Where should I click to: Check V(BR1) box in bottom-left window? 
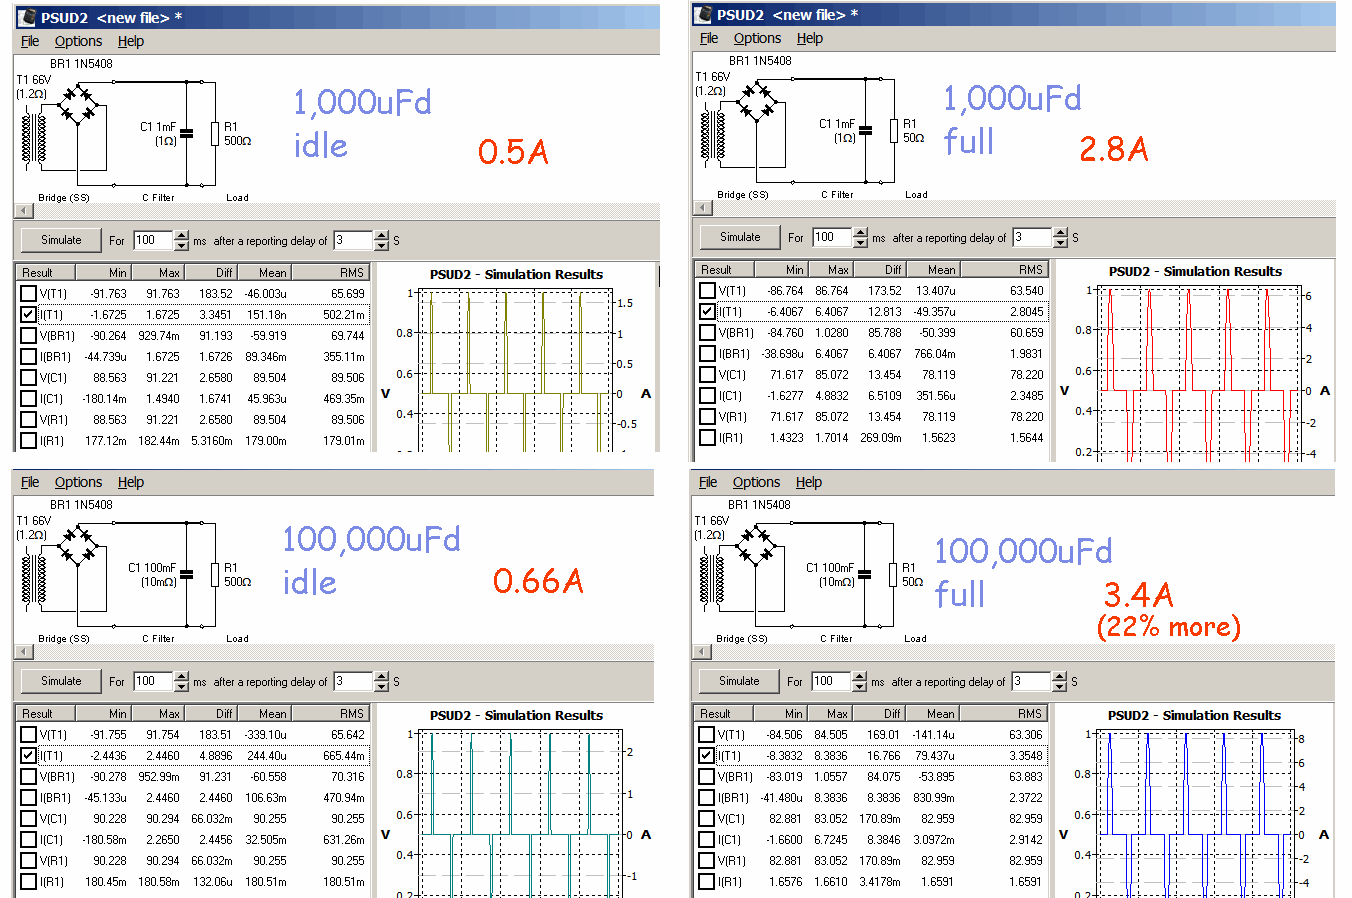point(28,776)
